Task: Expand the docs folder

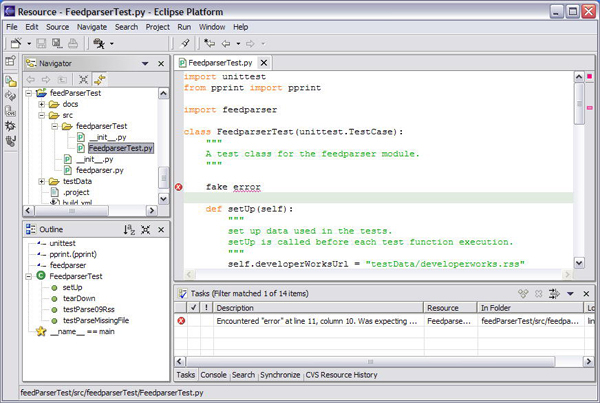Action: pos(42,104)
